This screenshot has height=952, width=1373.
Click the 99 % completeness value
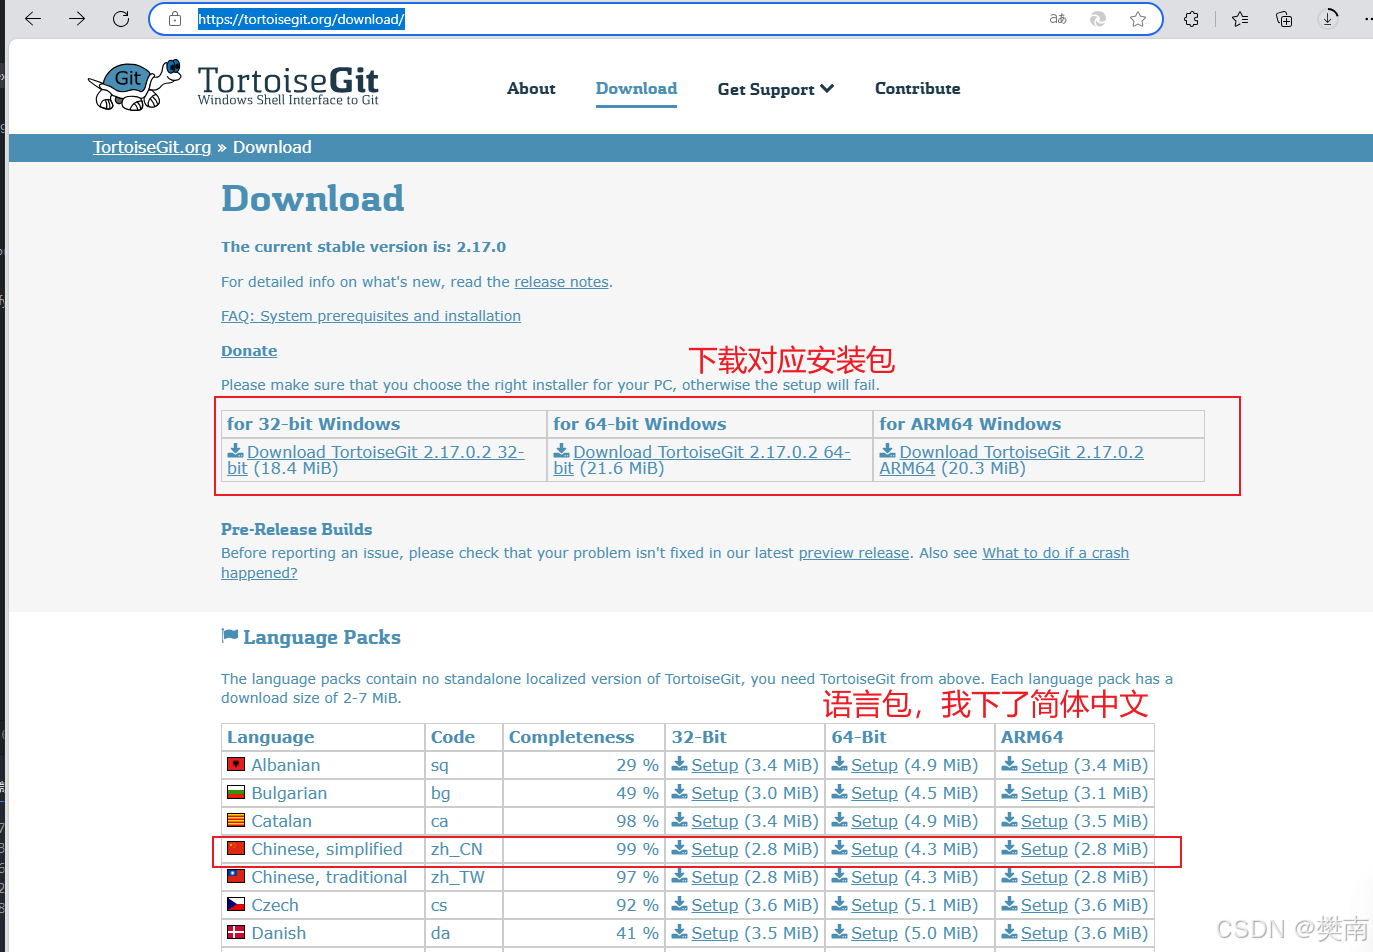click(x=637, y=849)
